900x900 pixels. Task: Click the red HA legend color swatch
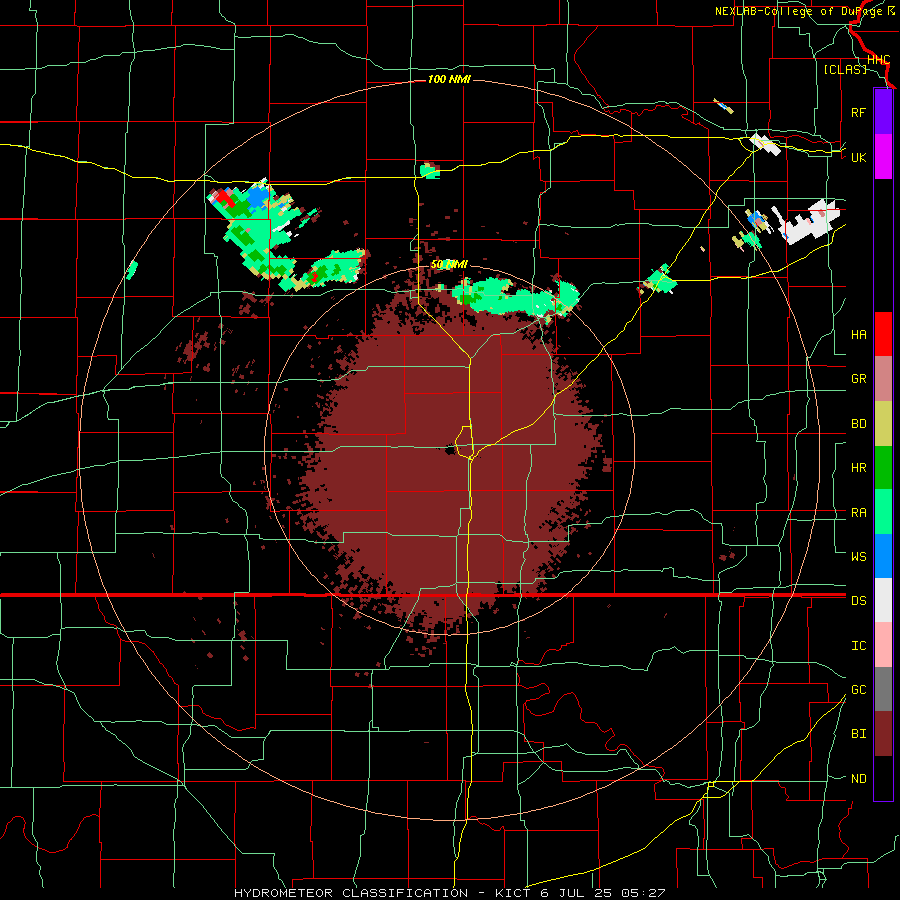tap(883, 334)
